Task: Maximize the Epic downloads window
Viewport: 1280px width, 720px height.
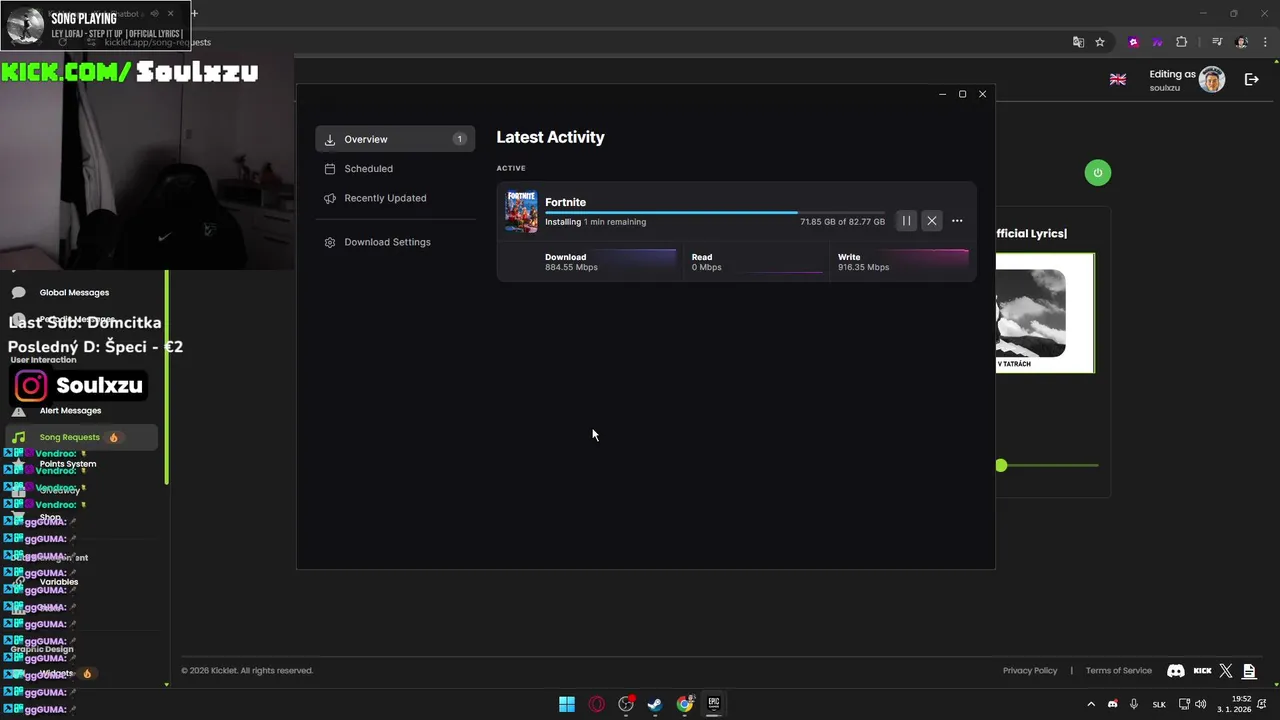Action: (x=962, y=94)
